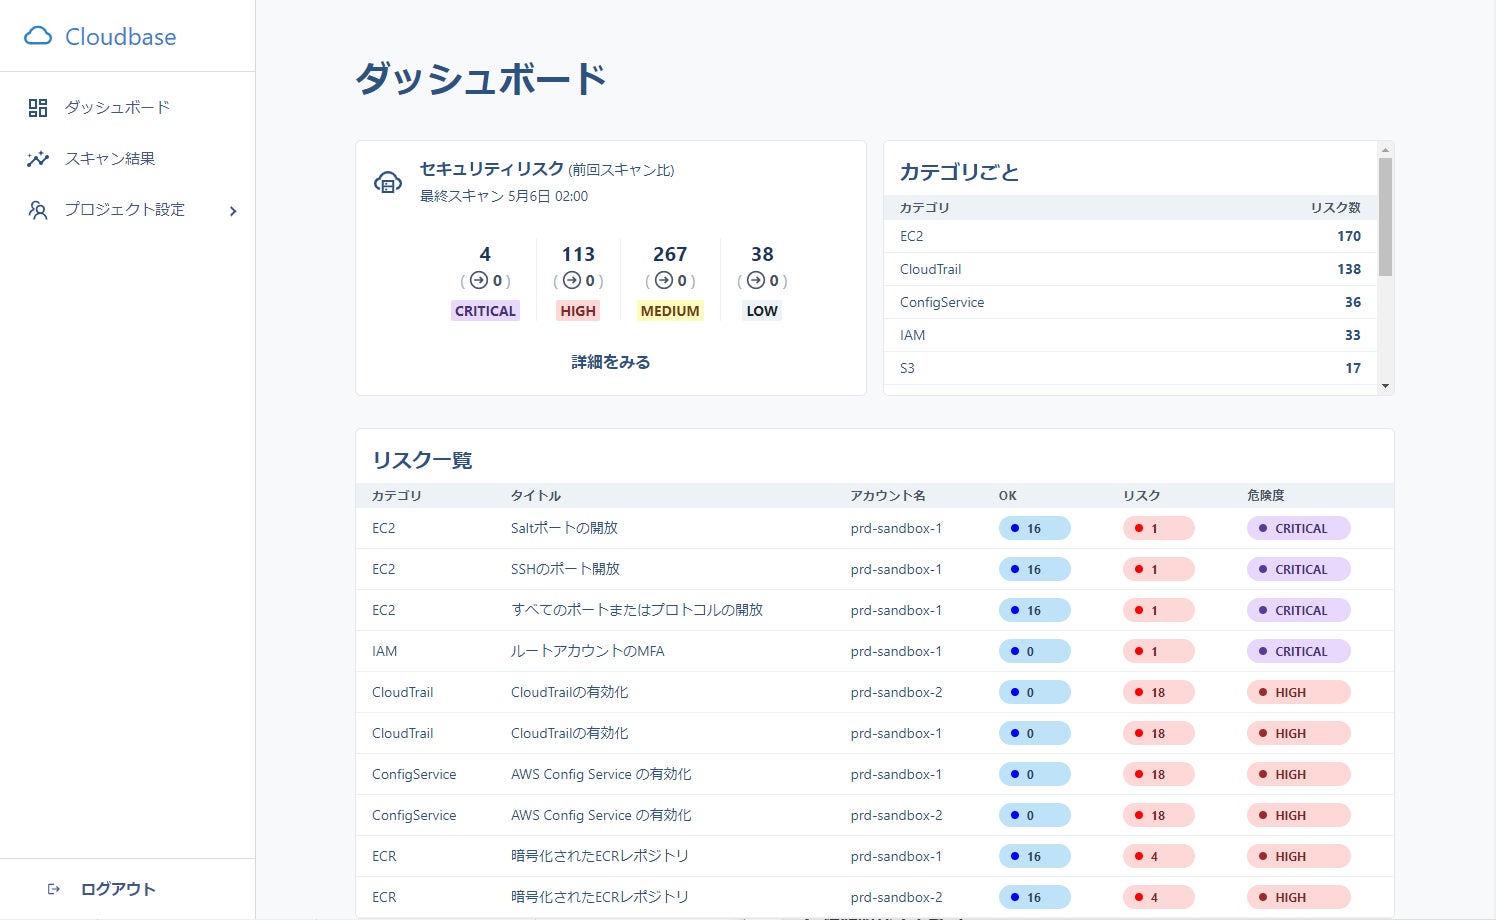Click the OK column header
Screen dimensions: 1496x920
(1008, 496)
